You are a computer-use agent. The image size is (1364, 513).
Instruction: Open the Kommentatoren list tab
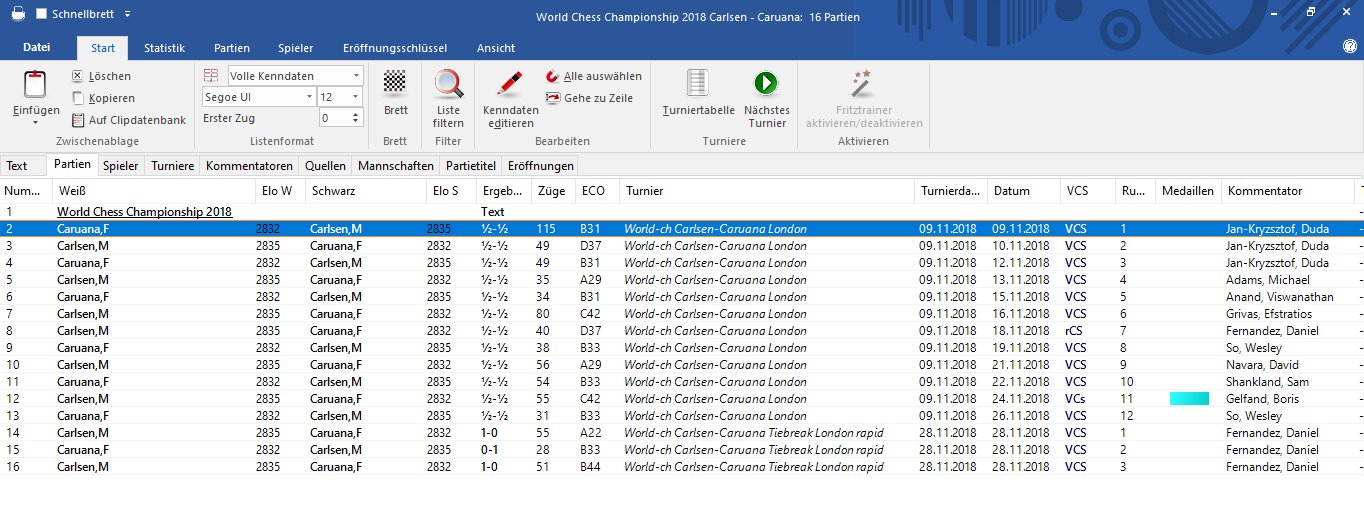pyautogui.click(x=249, y=166)
